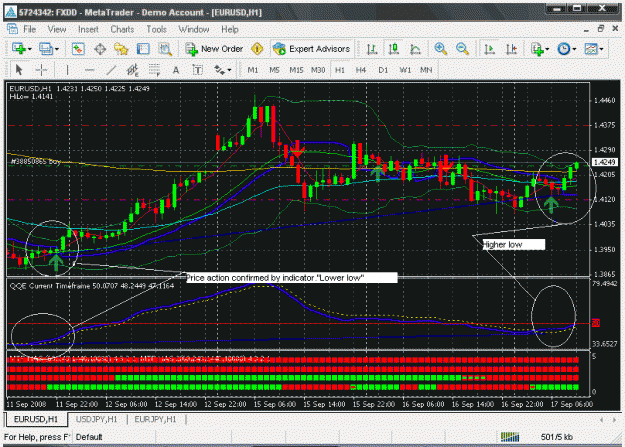625x447 pixels.
Task: Expand the Periodicity clock dropdown
Action: coord(574,49)
